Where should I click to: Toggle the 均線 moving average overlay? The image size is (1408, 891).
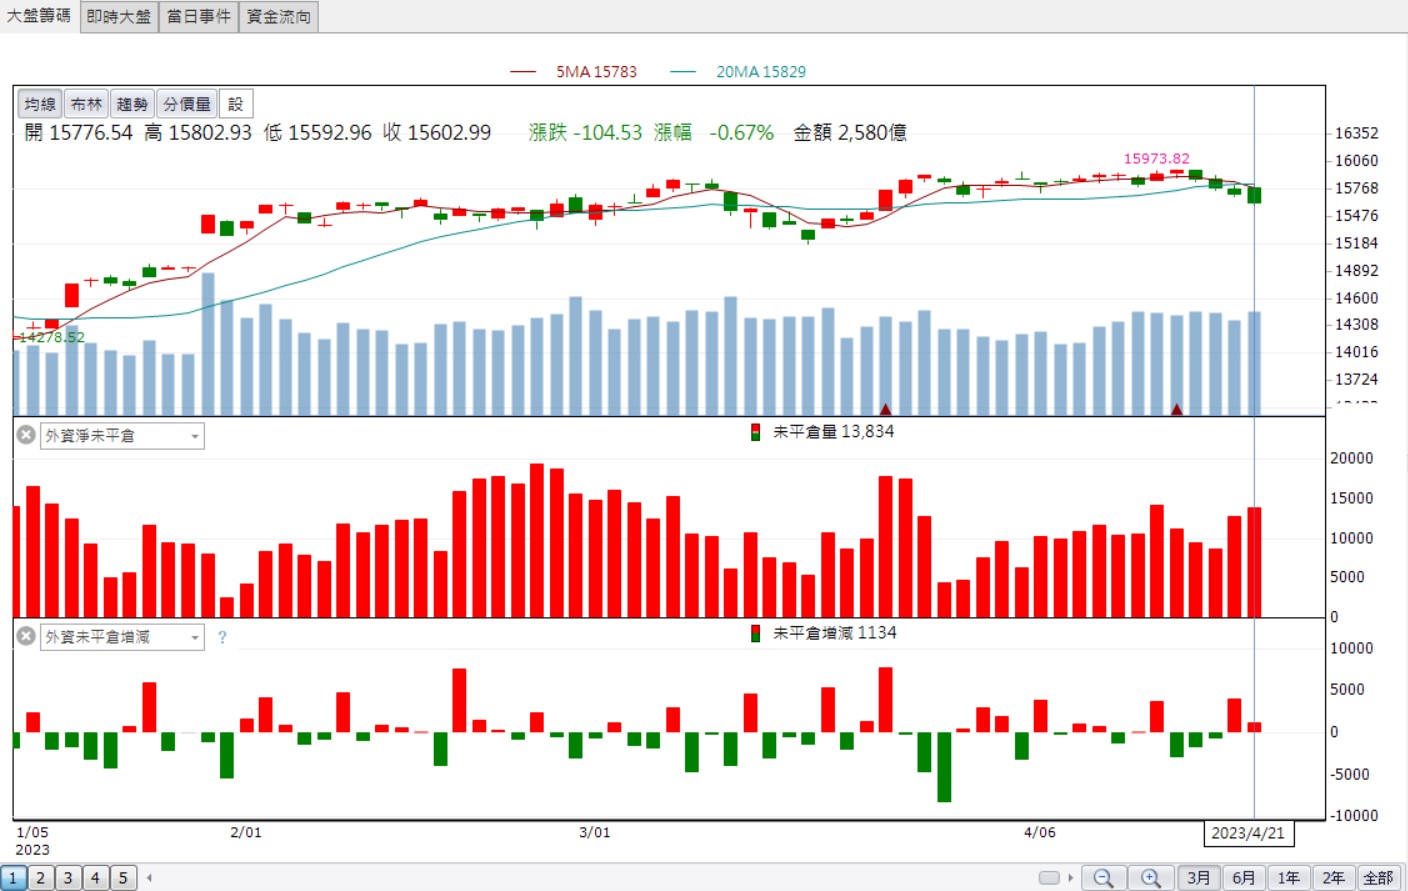[x=40, y=104]
